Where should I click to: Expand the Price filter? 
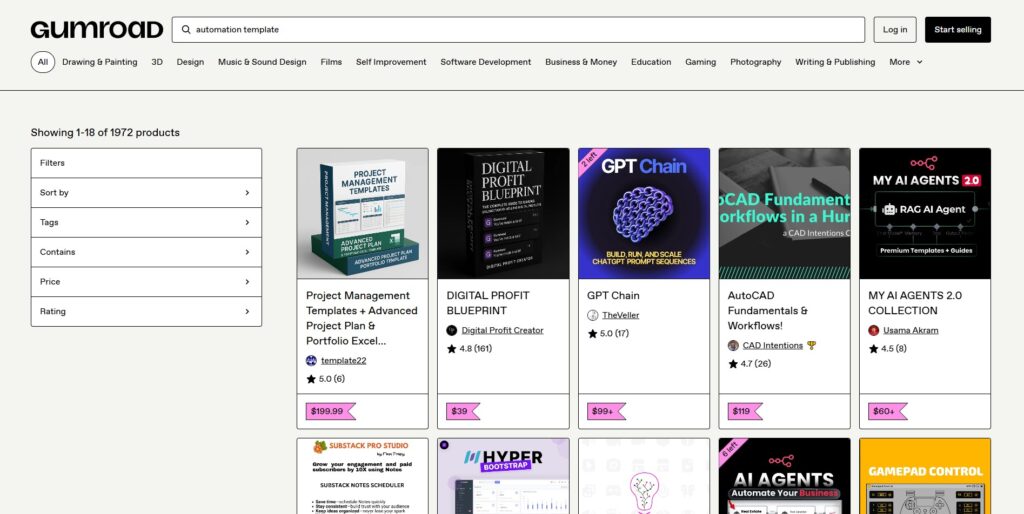[x=146, y=282]
